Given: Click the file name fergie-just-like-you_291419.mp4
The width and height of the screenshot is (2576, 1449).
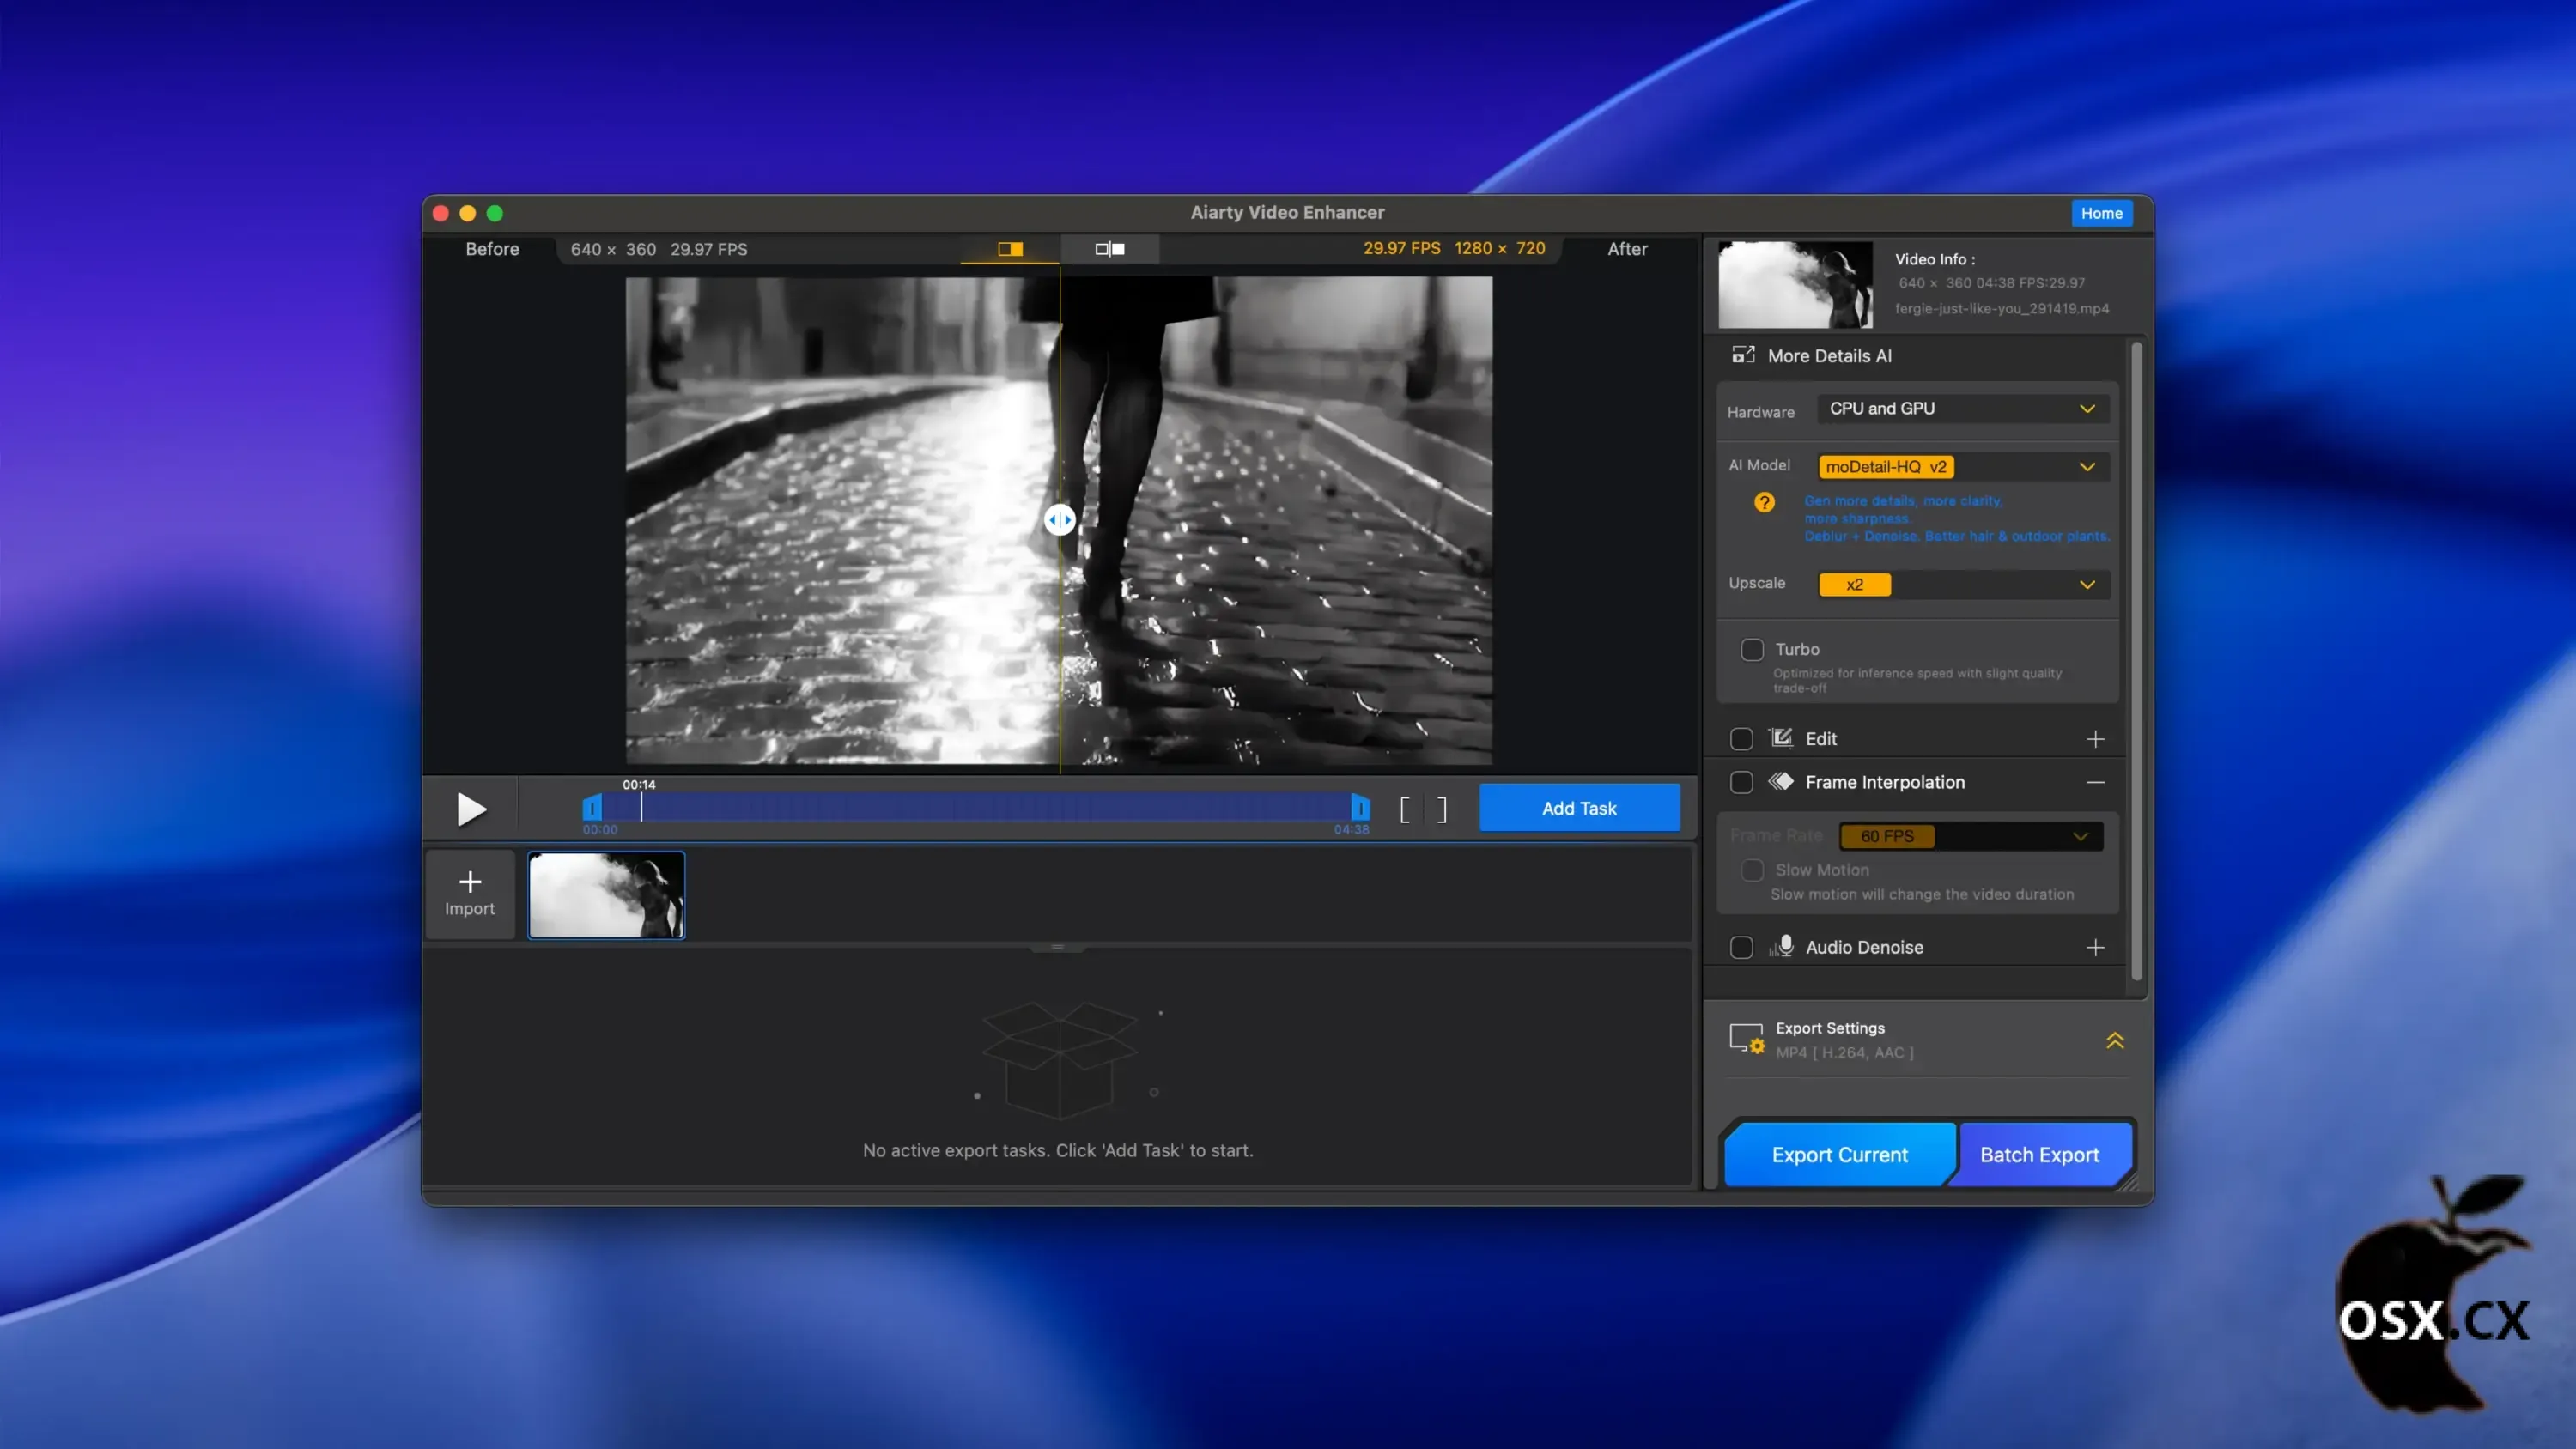Looking at the screenshot, I should point(2002,308).
